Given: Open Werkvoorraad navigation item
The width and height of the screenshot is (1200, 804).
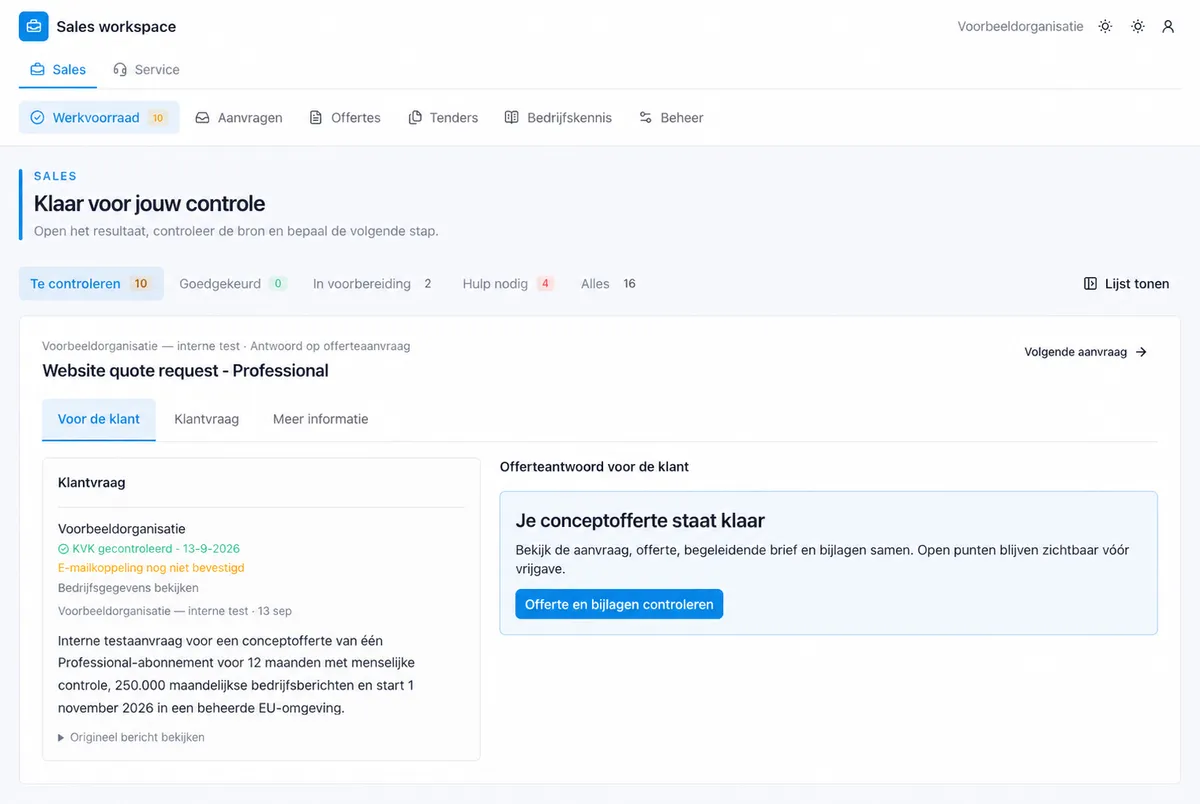Looking at the screenshot, I should 99,117.
